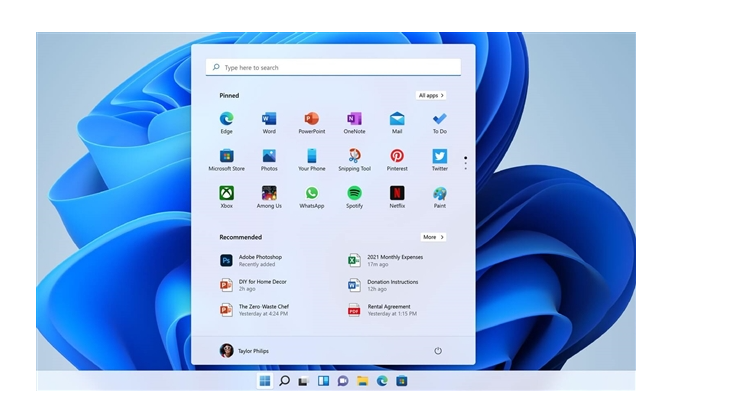The height and width of the screenshot is (409, 746).
Task: Expand More recommended items
Action: coord(432,237)
